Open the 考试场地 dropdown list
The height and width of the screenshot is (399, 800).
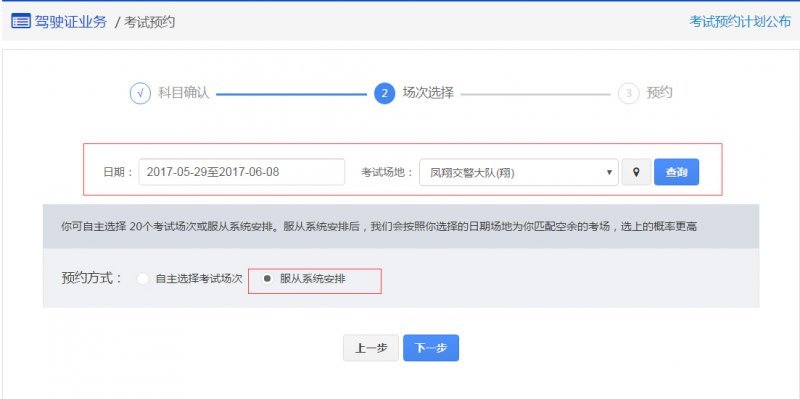click(518, 172)
